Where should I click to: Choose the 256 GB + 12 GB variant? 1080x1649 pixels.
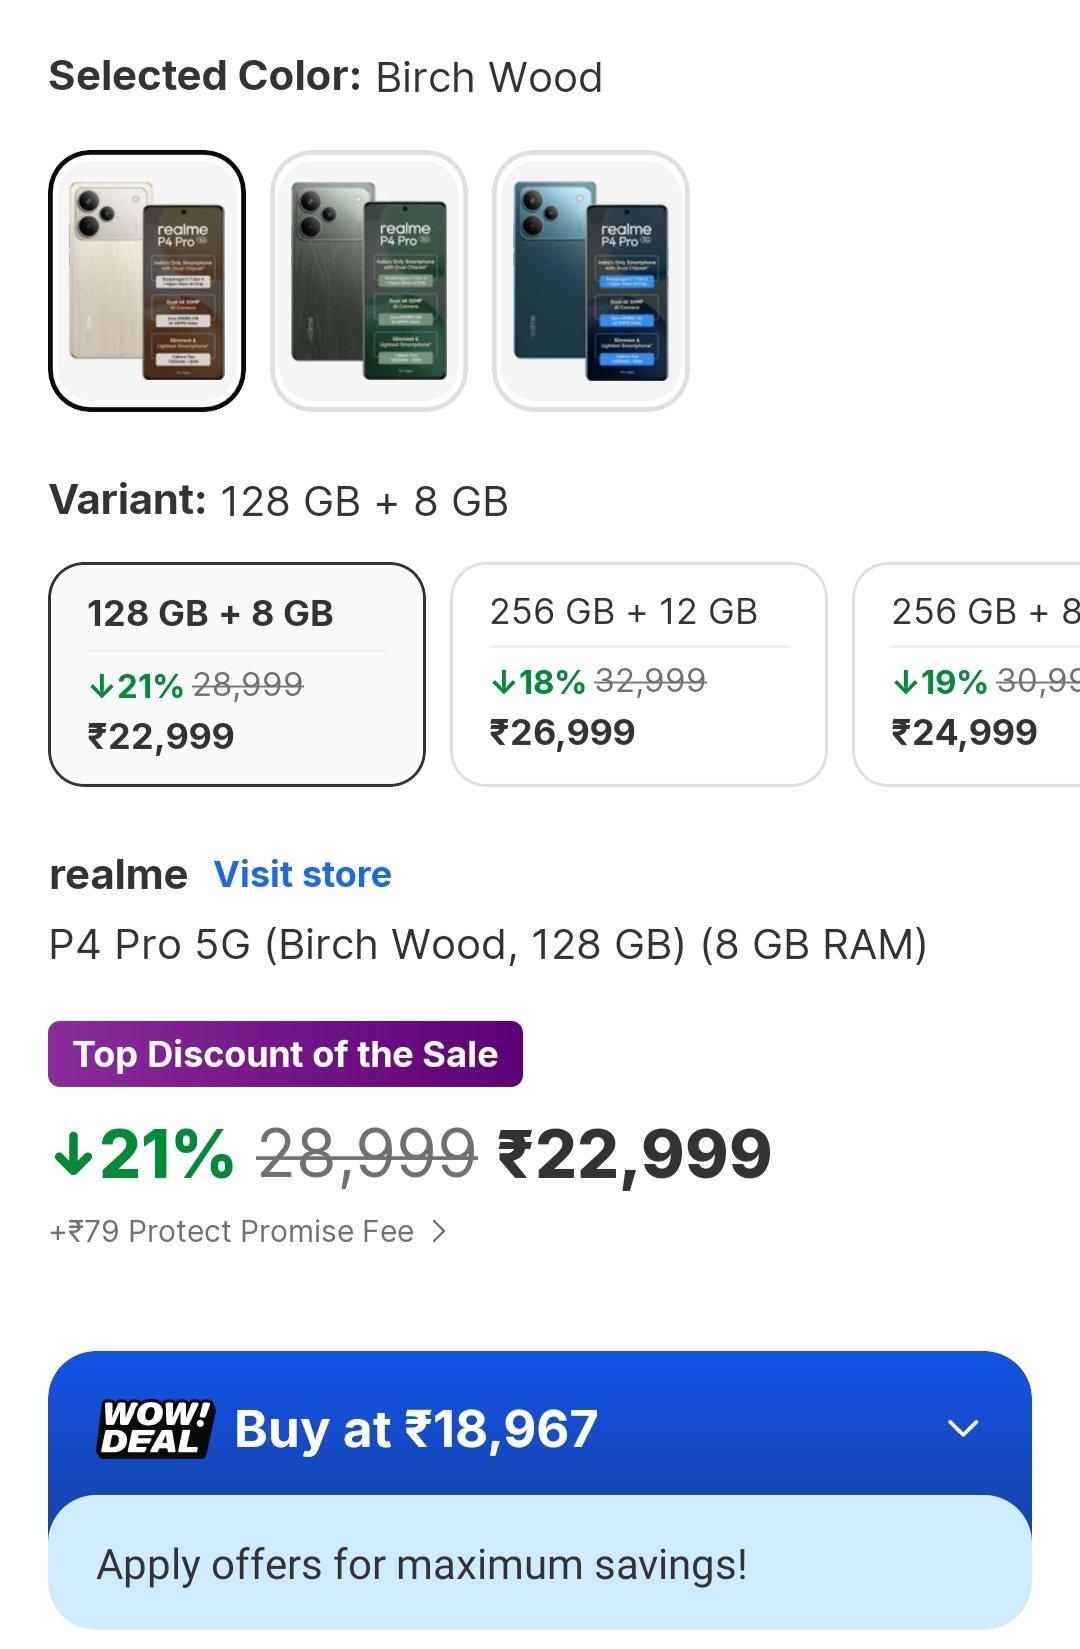(638, 674)
